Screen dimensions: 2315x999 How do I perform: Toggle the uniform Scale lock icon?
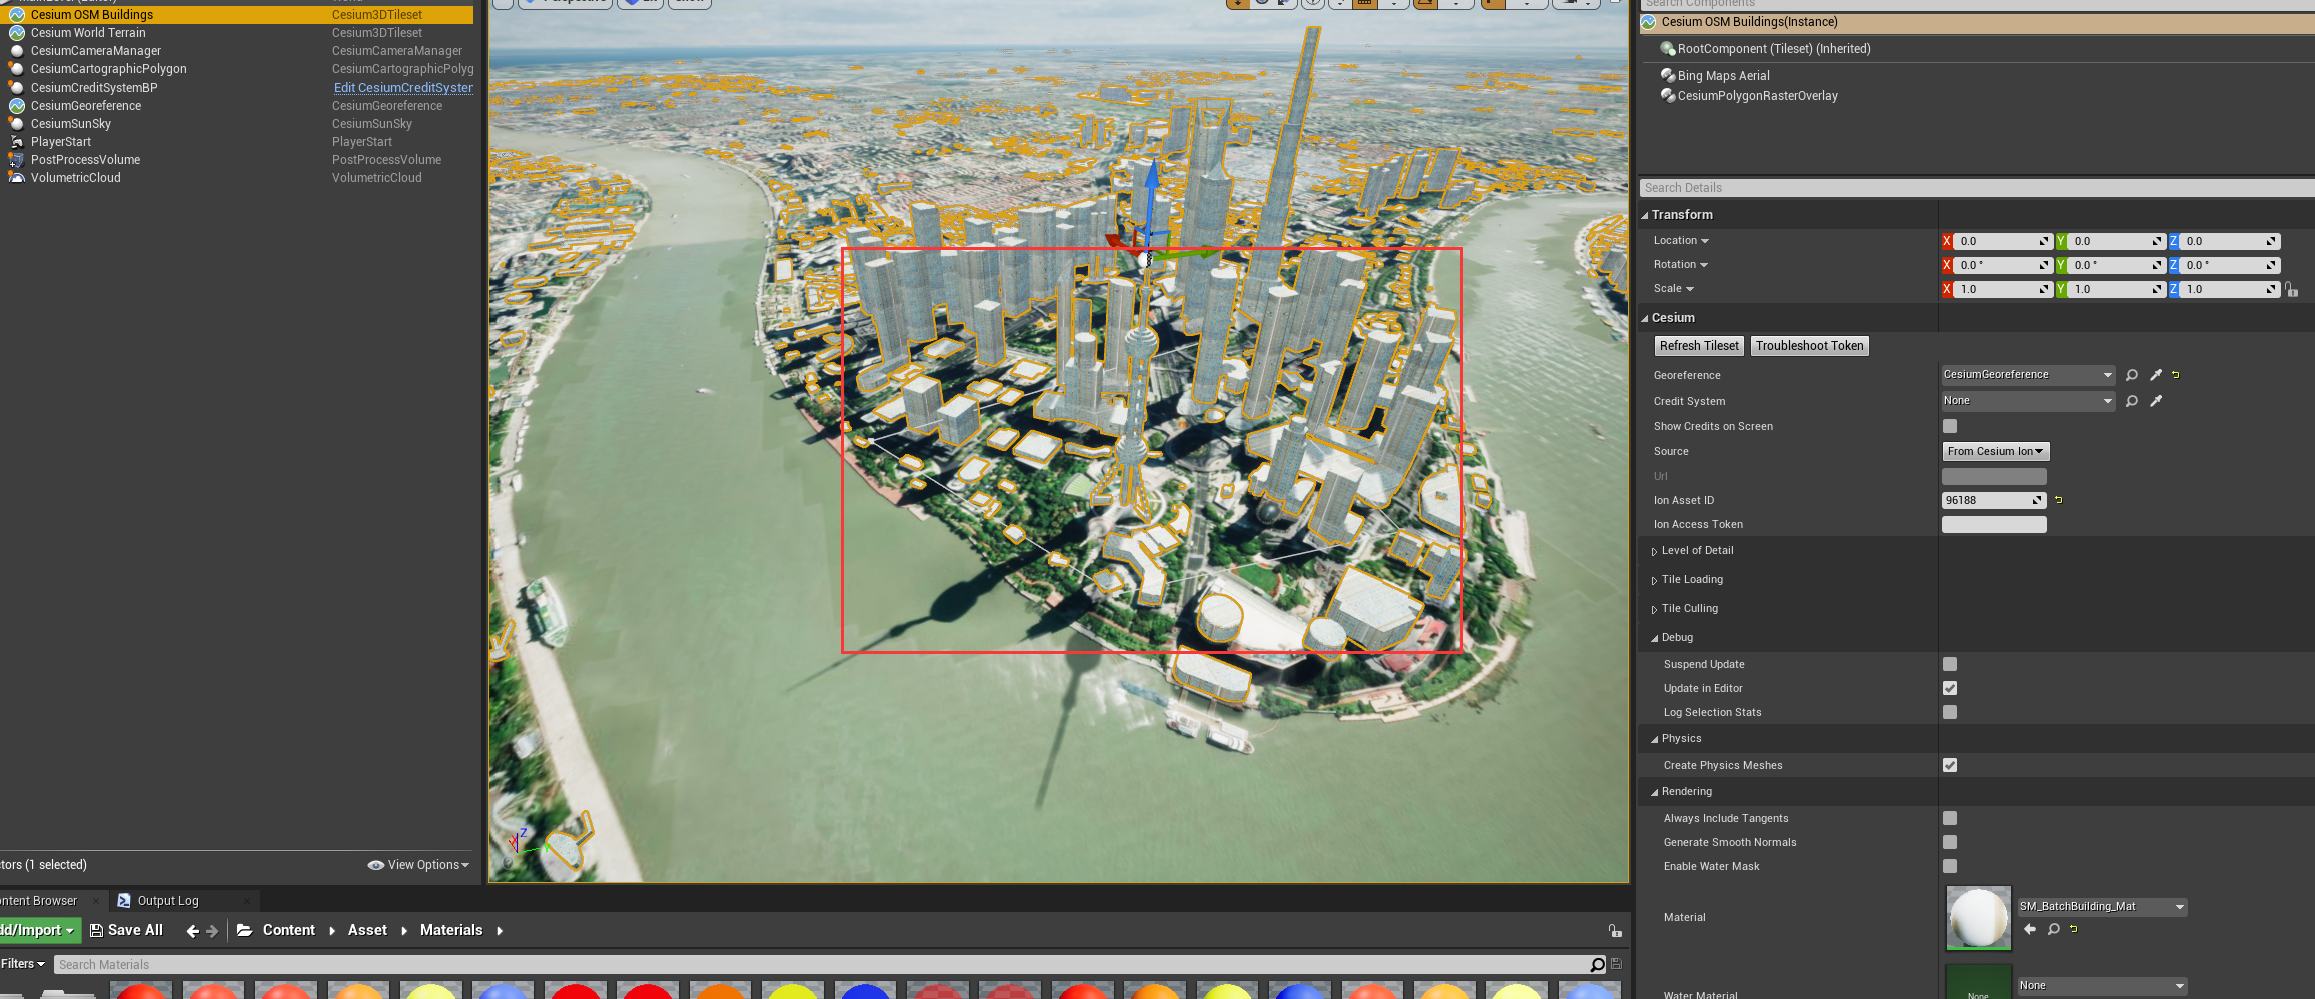pos(2291,289)
